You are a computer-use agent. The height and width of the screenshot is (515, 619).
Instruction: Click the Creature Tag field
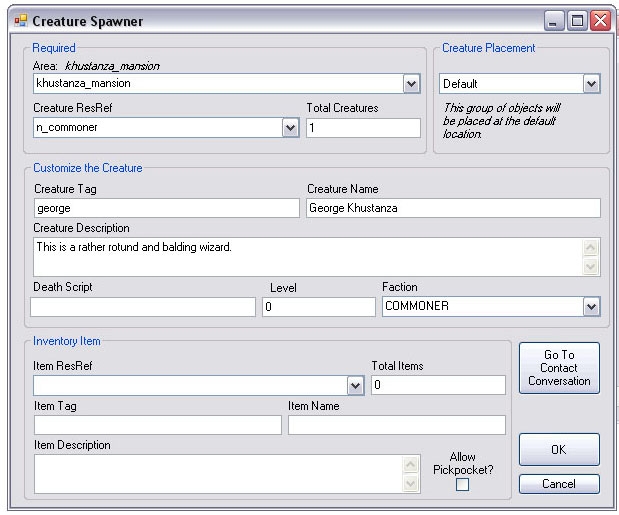coord(166,208)
